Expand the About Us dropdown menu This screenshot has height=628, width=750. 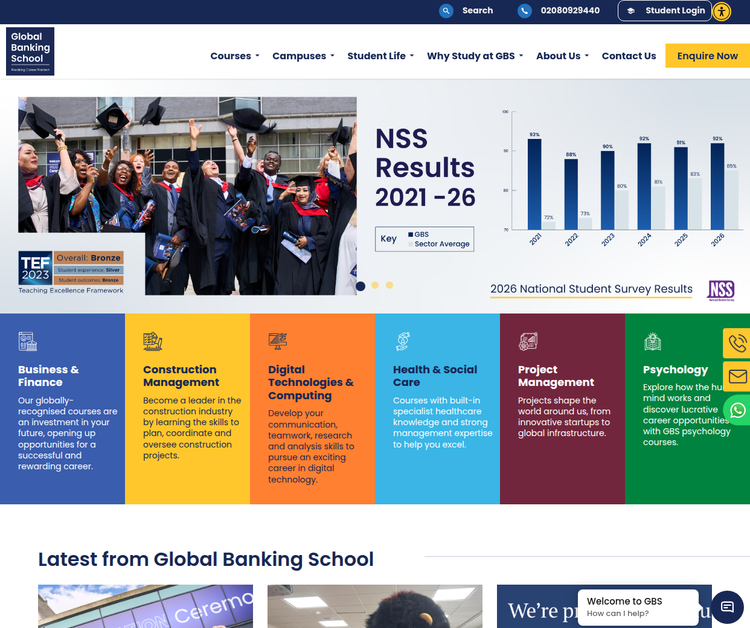tap(562, 56)
